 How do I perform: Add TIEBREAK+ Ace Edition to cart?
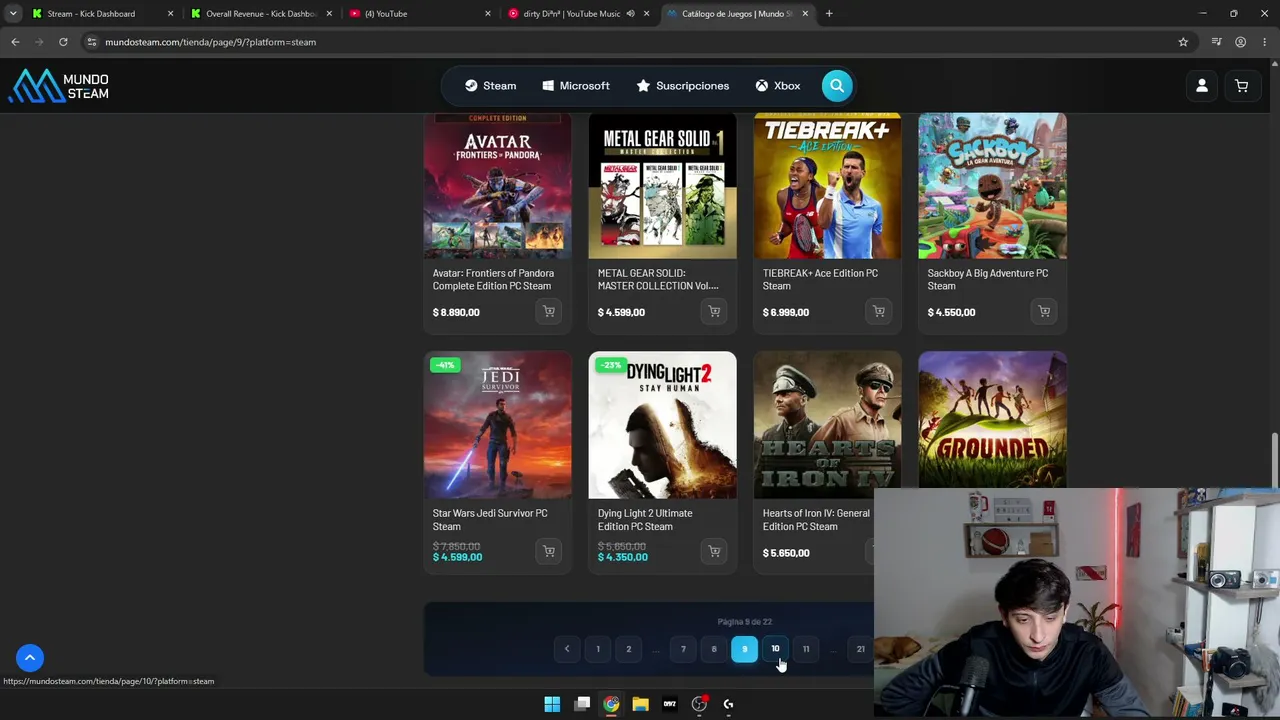[x=879, y=312]
